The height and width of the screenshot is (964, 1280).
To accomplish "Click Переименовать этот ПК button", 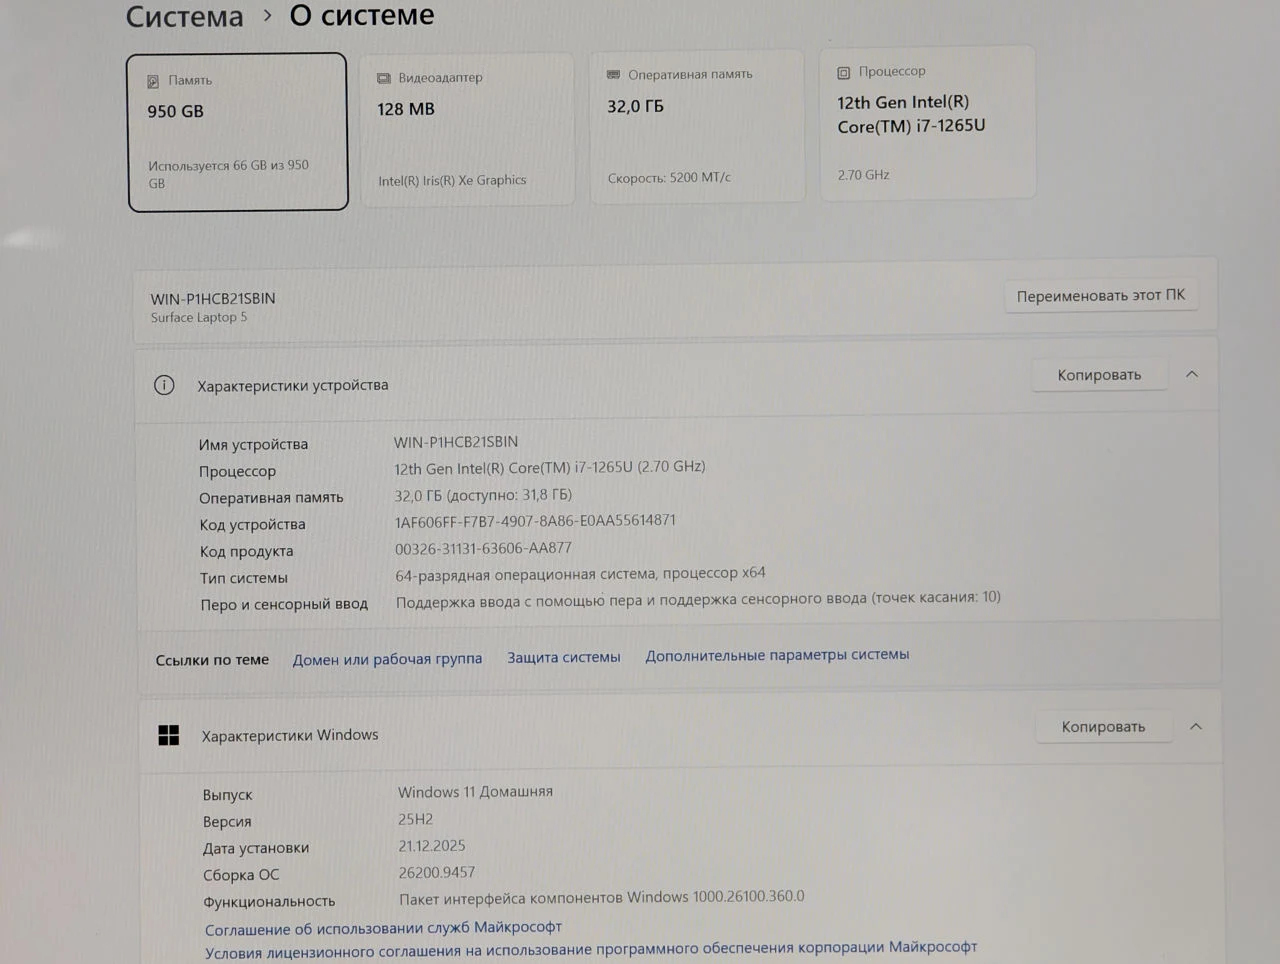I will (1101, 295).
